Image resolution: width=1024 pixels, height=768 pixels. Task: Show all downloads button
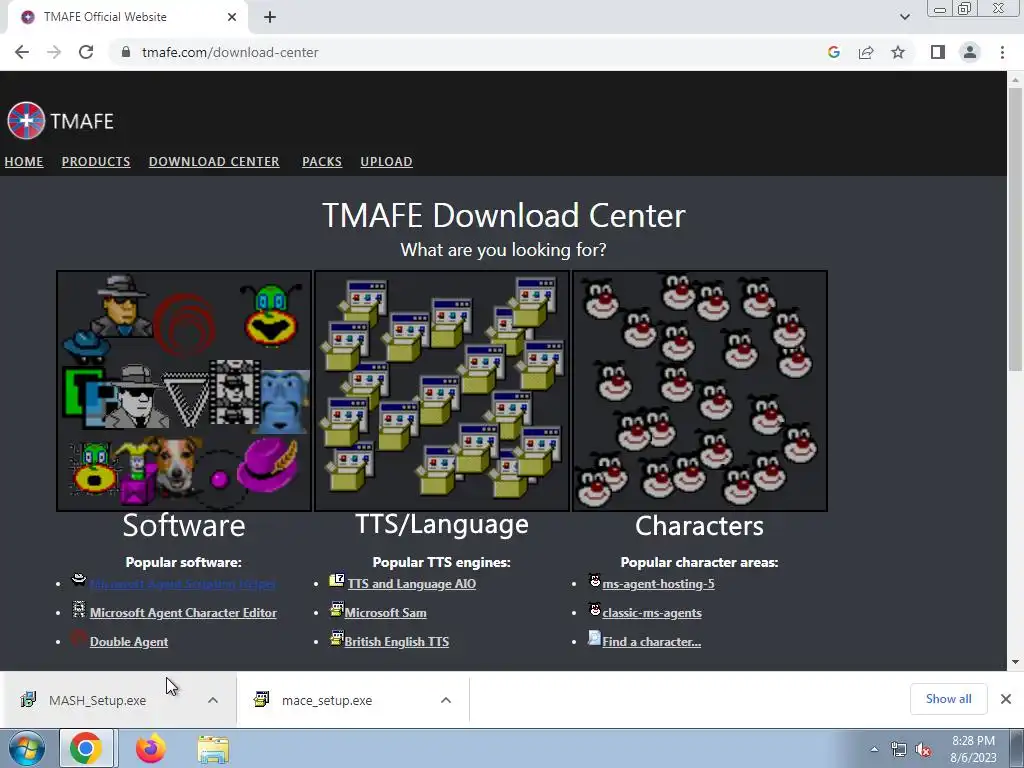point(948,699)
